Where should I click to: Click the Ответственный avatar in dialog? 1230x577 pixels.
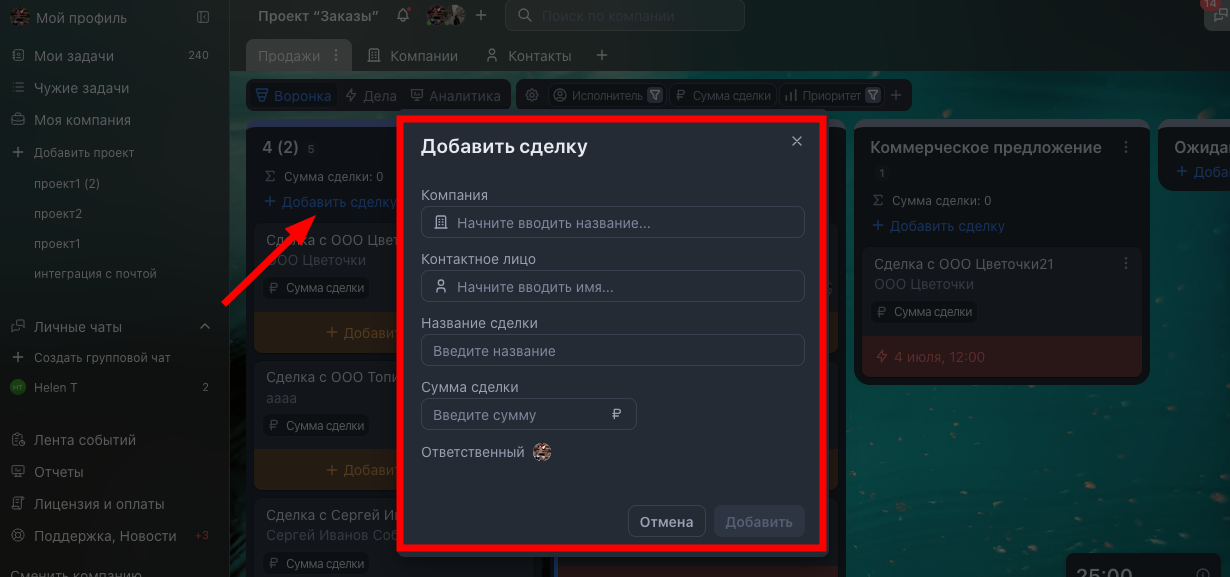coord(542,452)
